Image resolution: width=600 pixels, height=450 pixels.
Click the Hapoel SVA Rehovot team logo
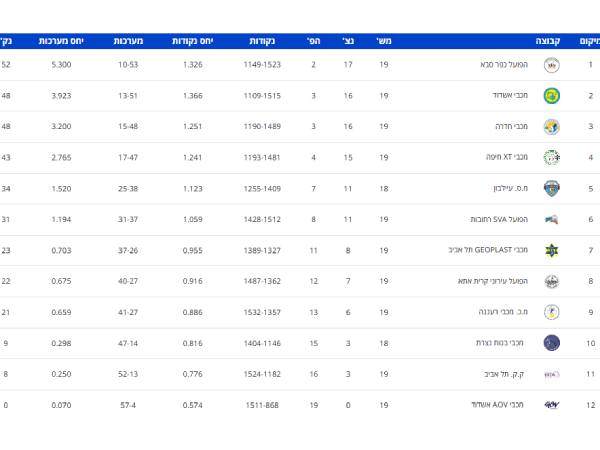(x=551, y=219)
